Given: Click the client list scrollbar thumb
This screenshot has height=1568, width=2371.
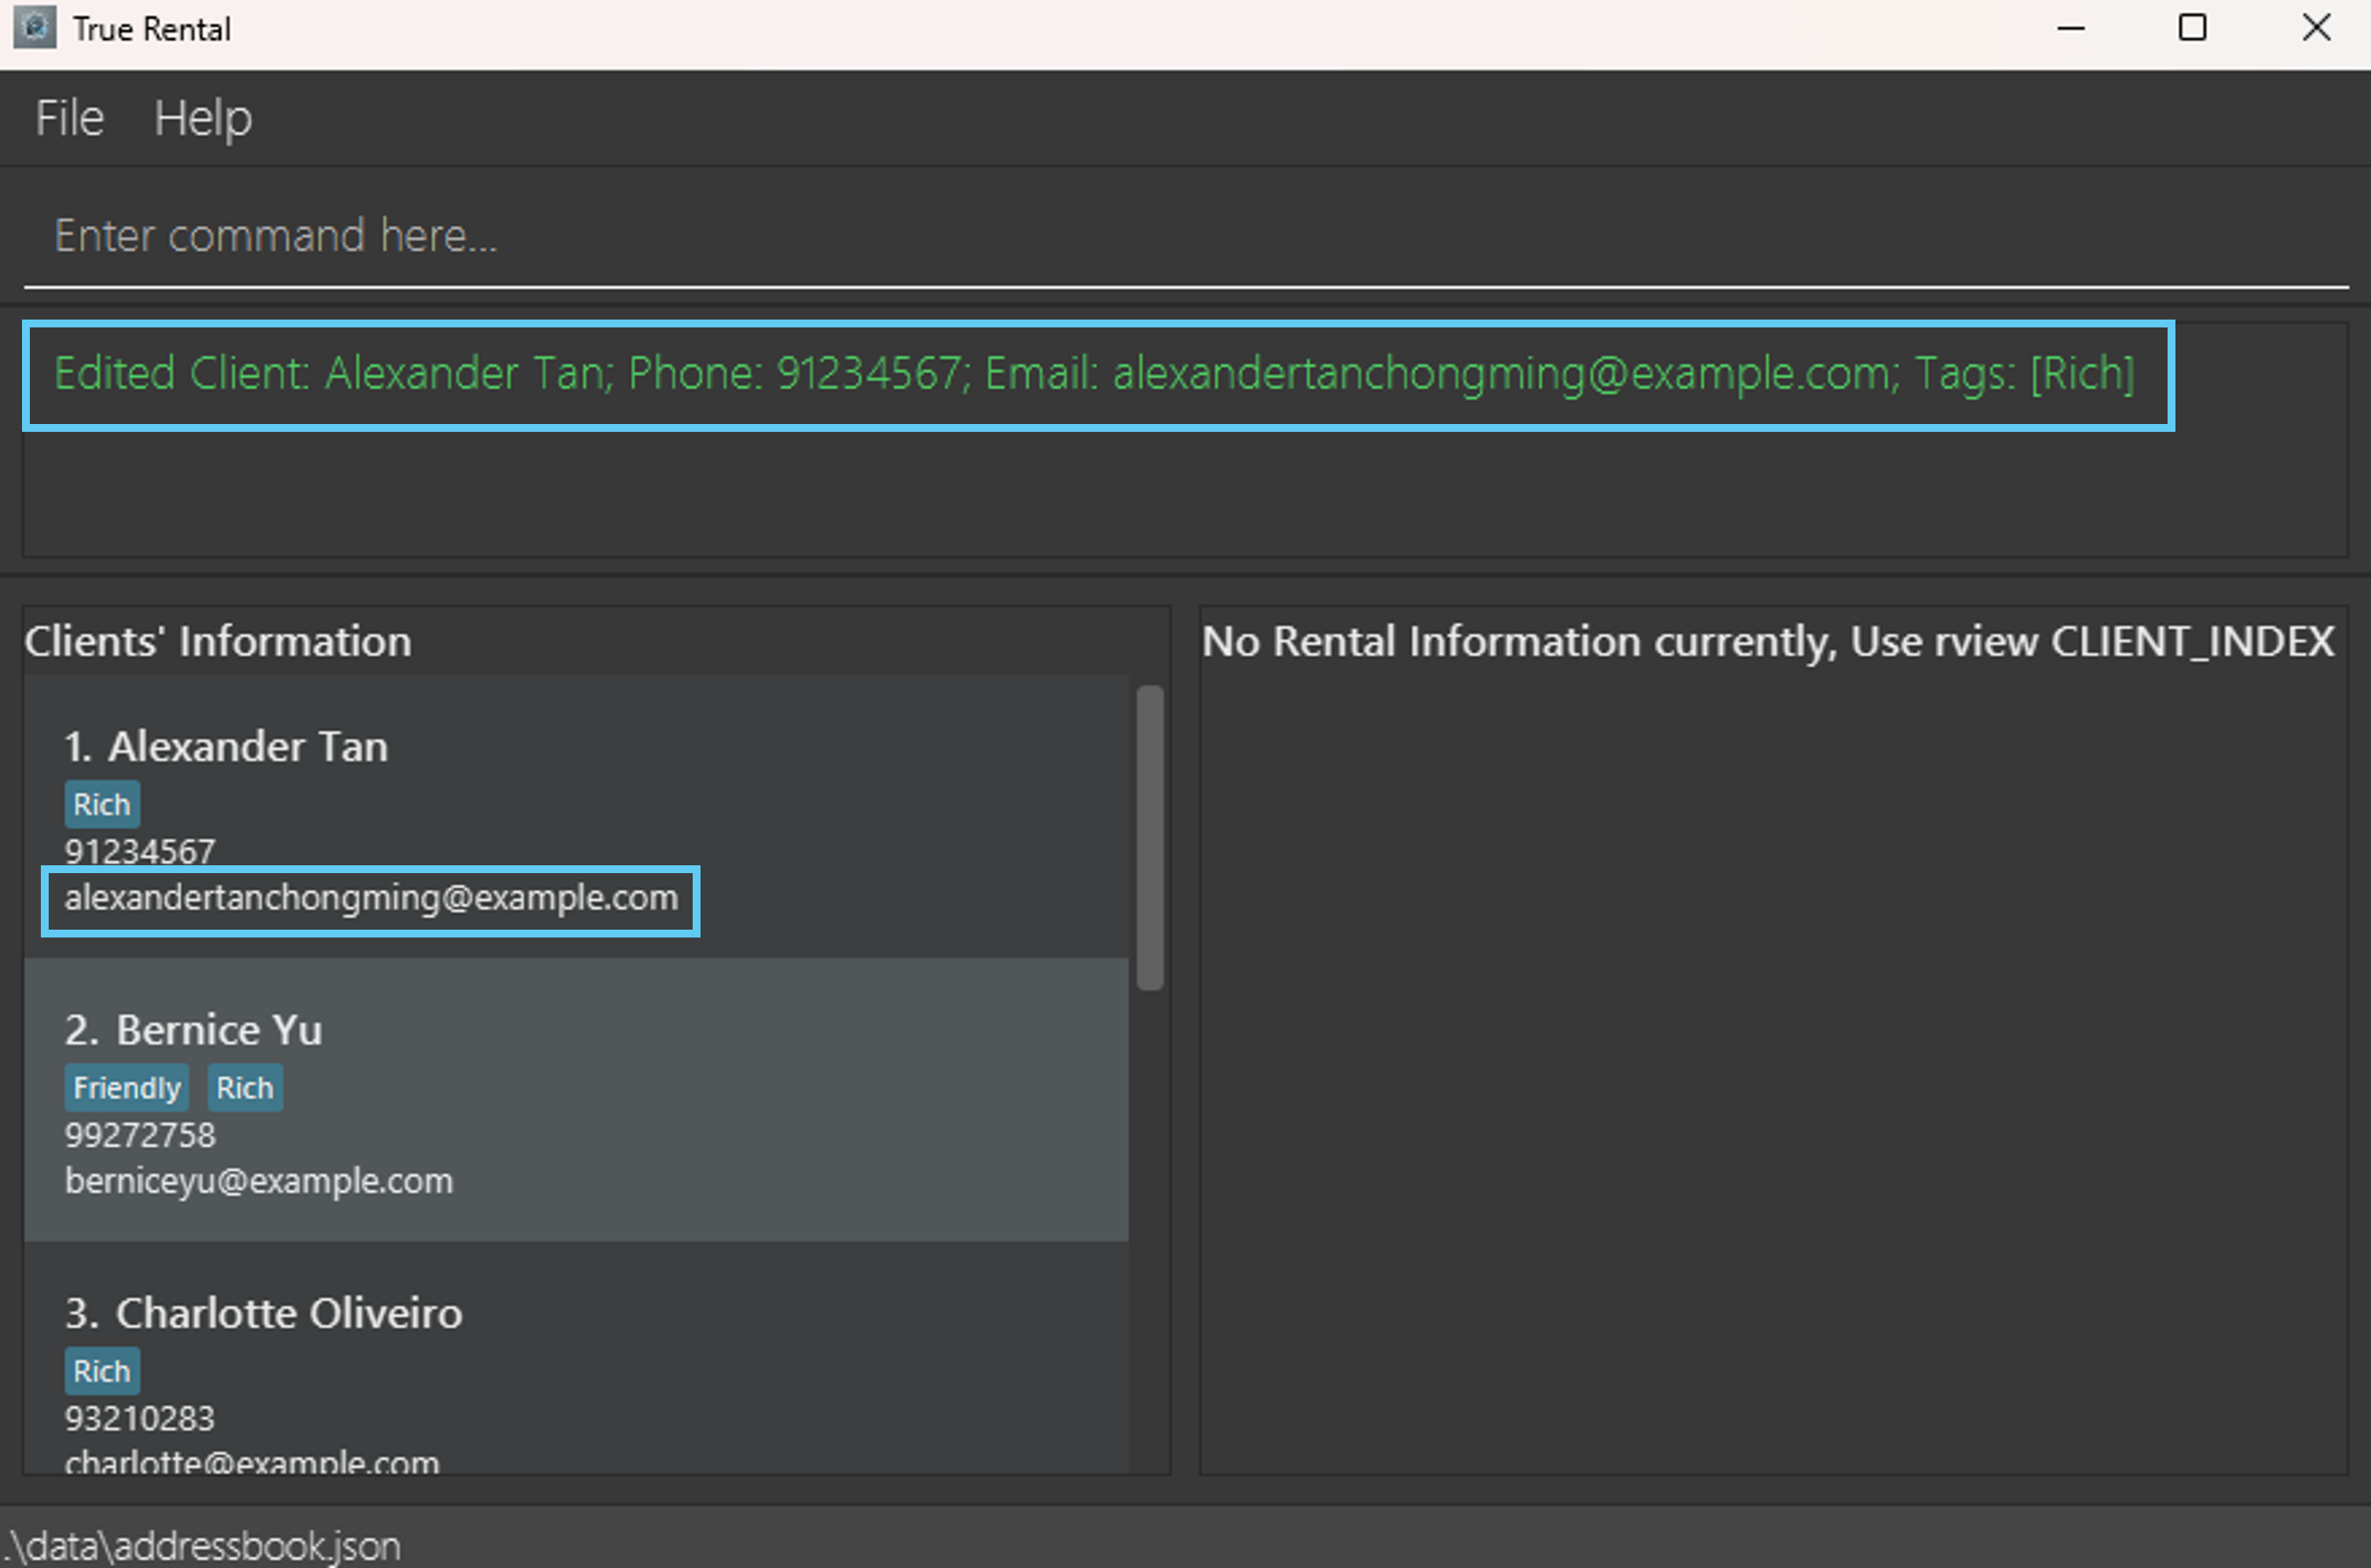Looking at the screenshot, I should coord(1150,837).
